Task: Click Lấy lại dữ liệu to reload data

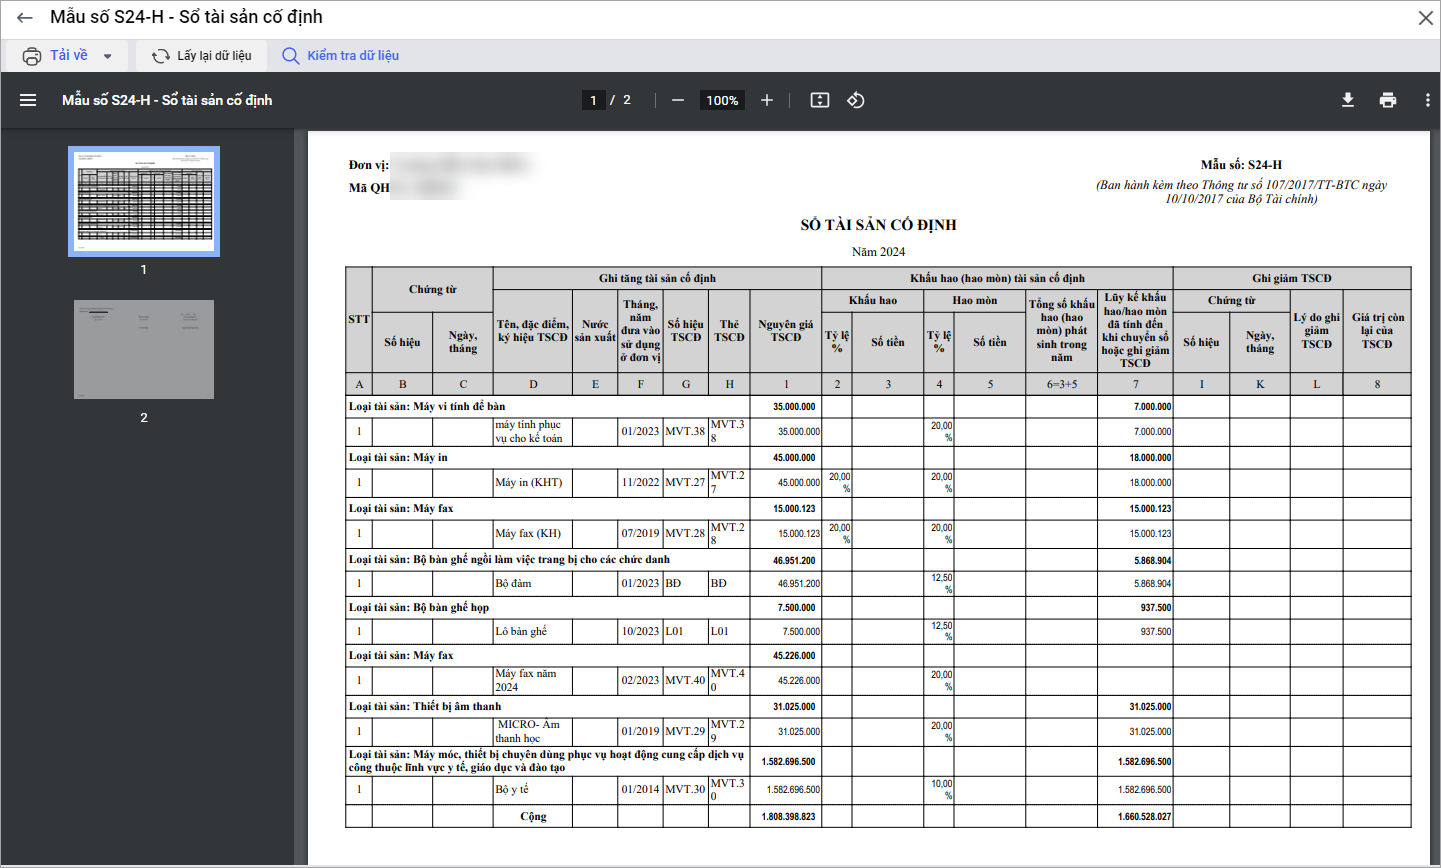Action: (x=202, y=56)
